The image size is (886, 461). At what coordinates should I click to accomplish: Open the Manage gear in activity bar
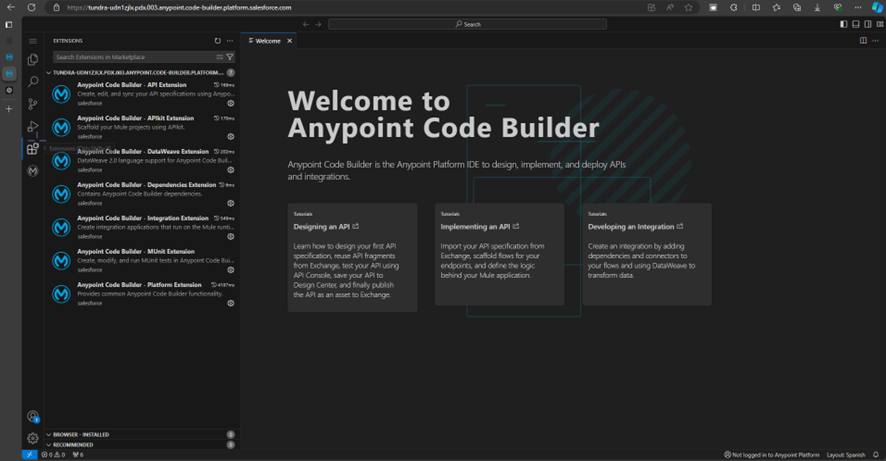(x=33, y=438)
